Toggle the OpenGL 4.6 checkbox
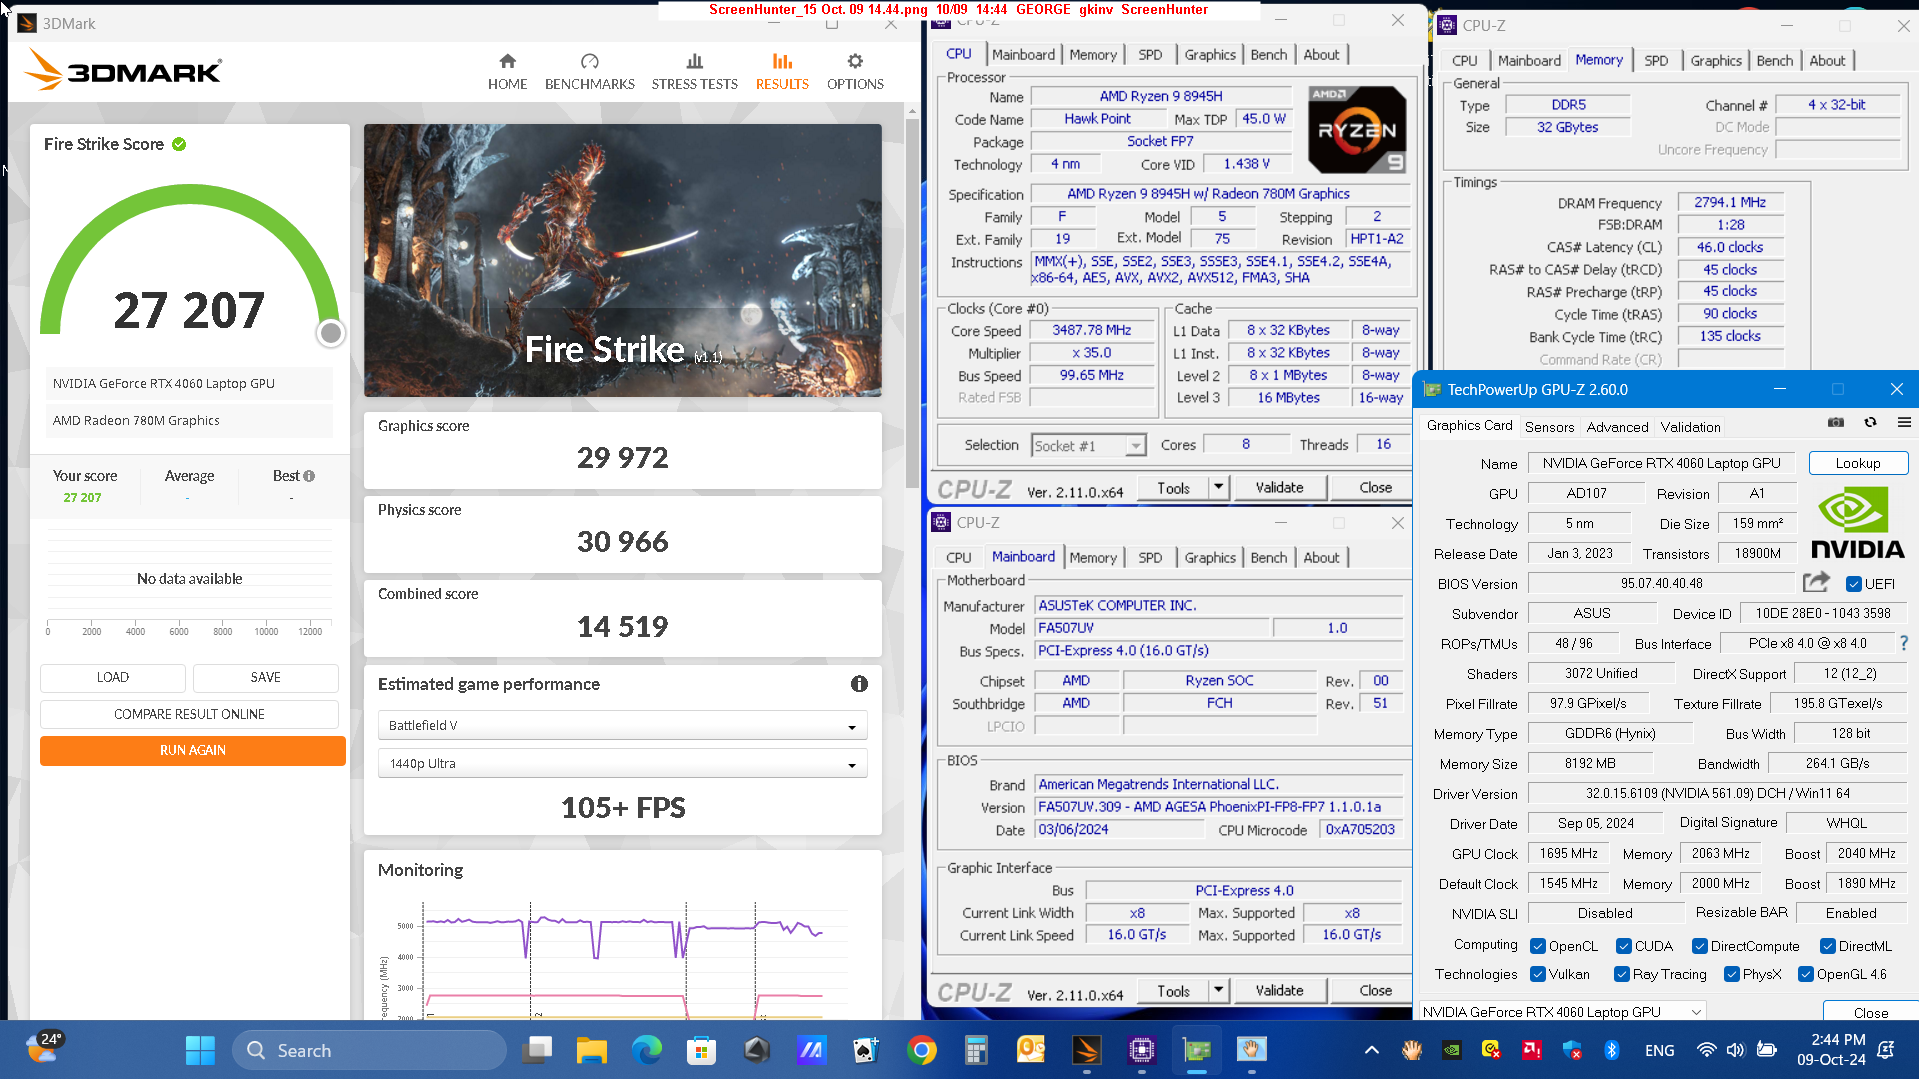This screenshot has height=1079, width=1919. point(1805,974)
